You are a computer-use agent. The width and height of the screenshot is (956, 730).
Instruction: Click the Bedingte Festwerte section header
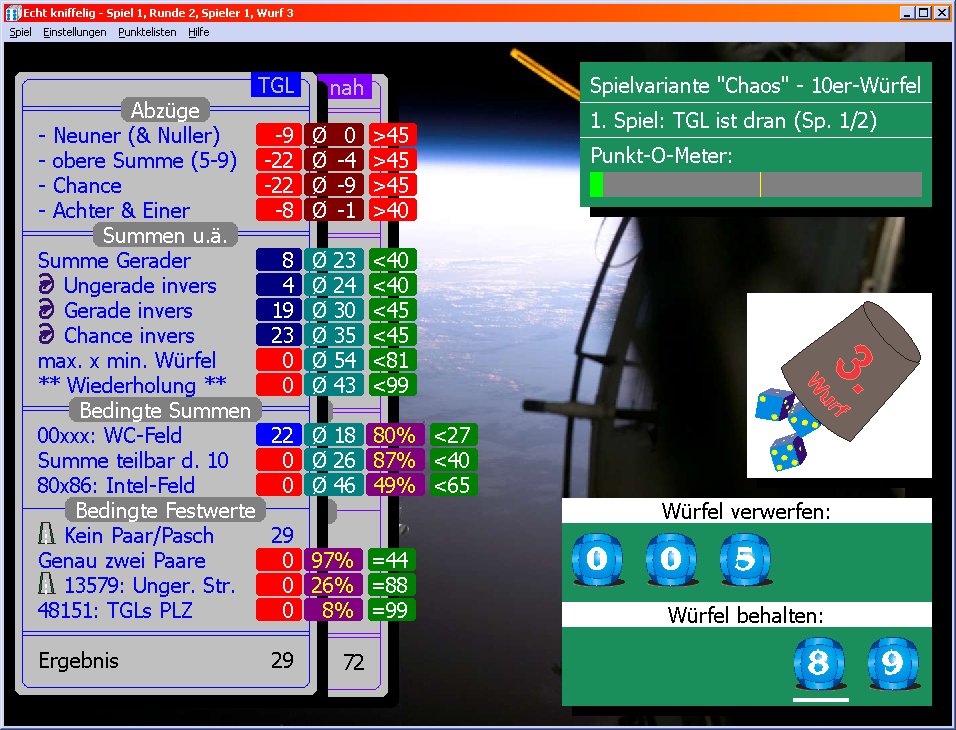point(165,510)
